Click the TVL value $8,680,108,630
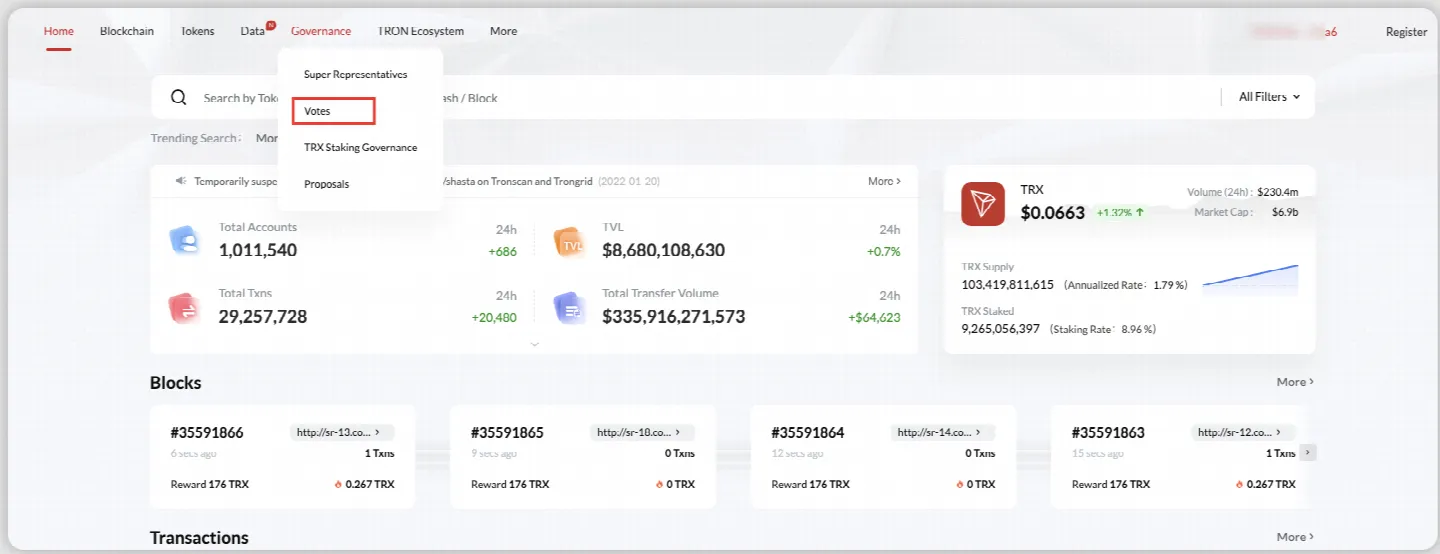Viewport: 1440px width, 554px height. click(664, 250)
